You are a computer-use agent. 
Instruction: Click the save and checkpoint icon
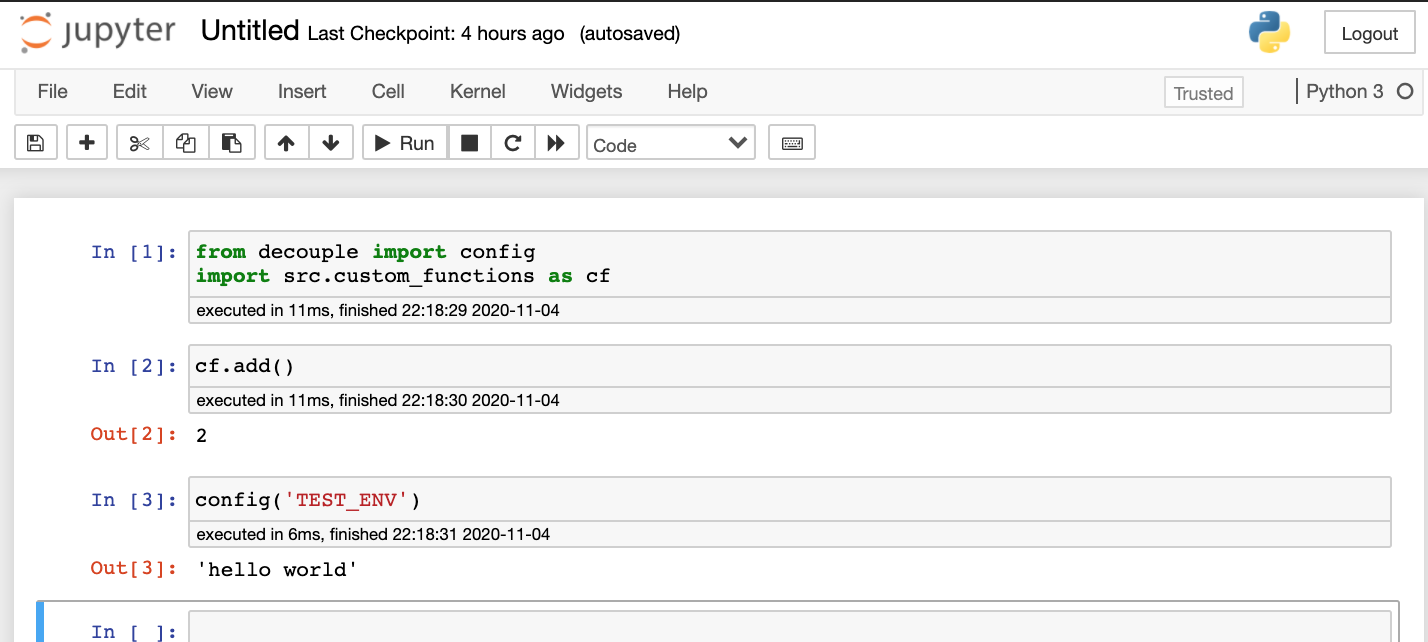coord(36,143)
